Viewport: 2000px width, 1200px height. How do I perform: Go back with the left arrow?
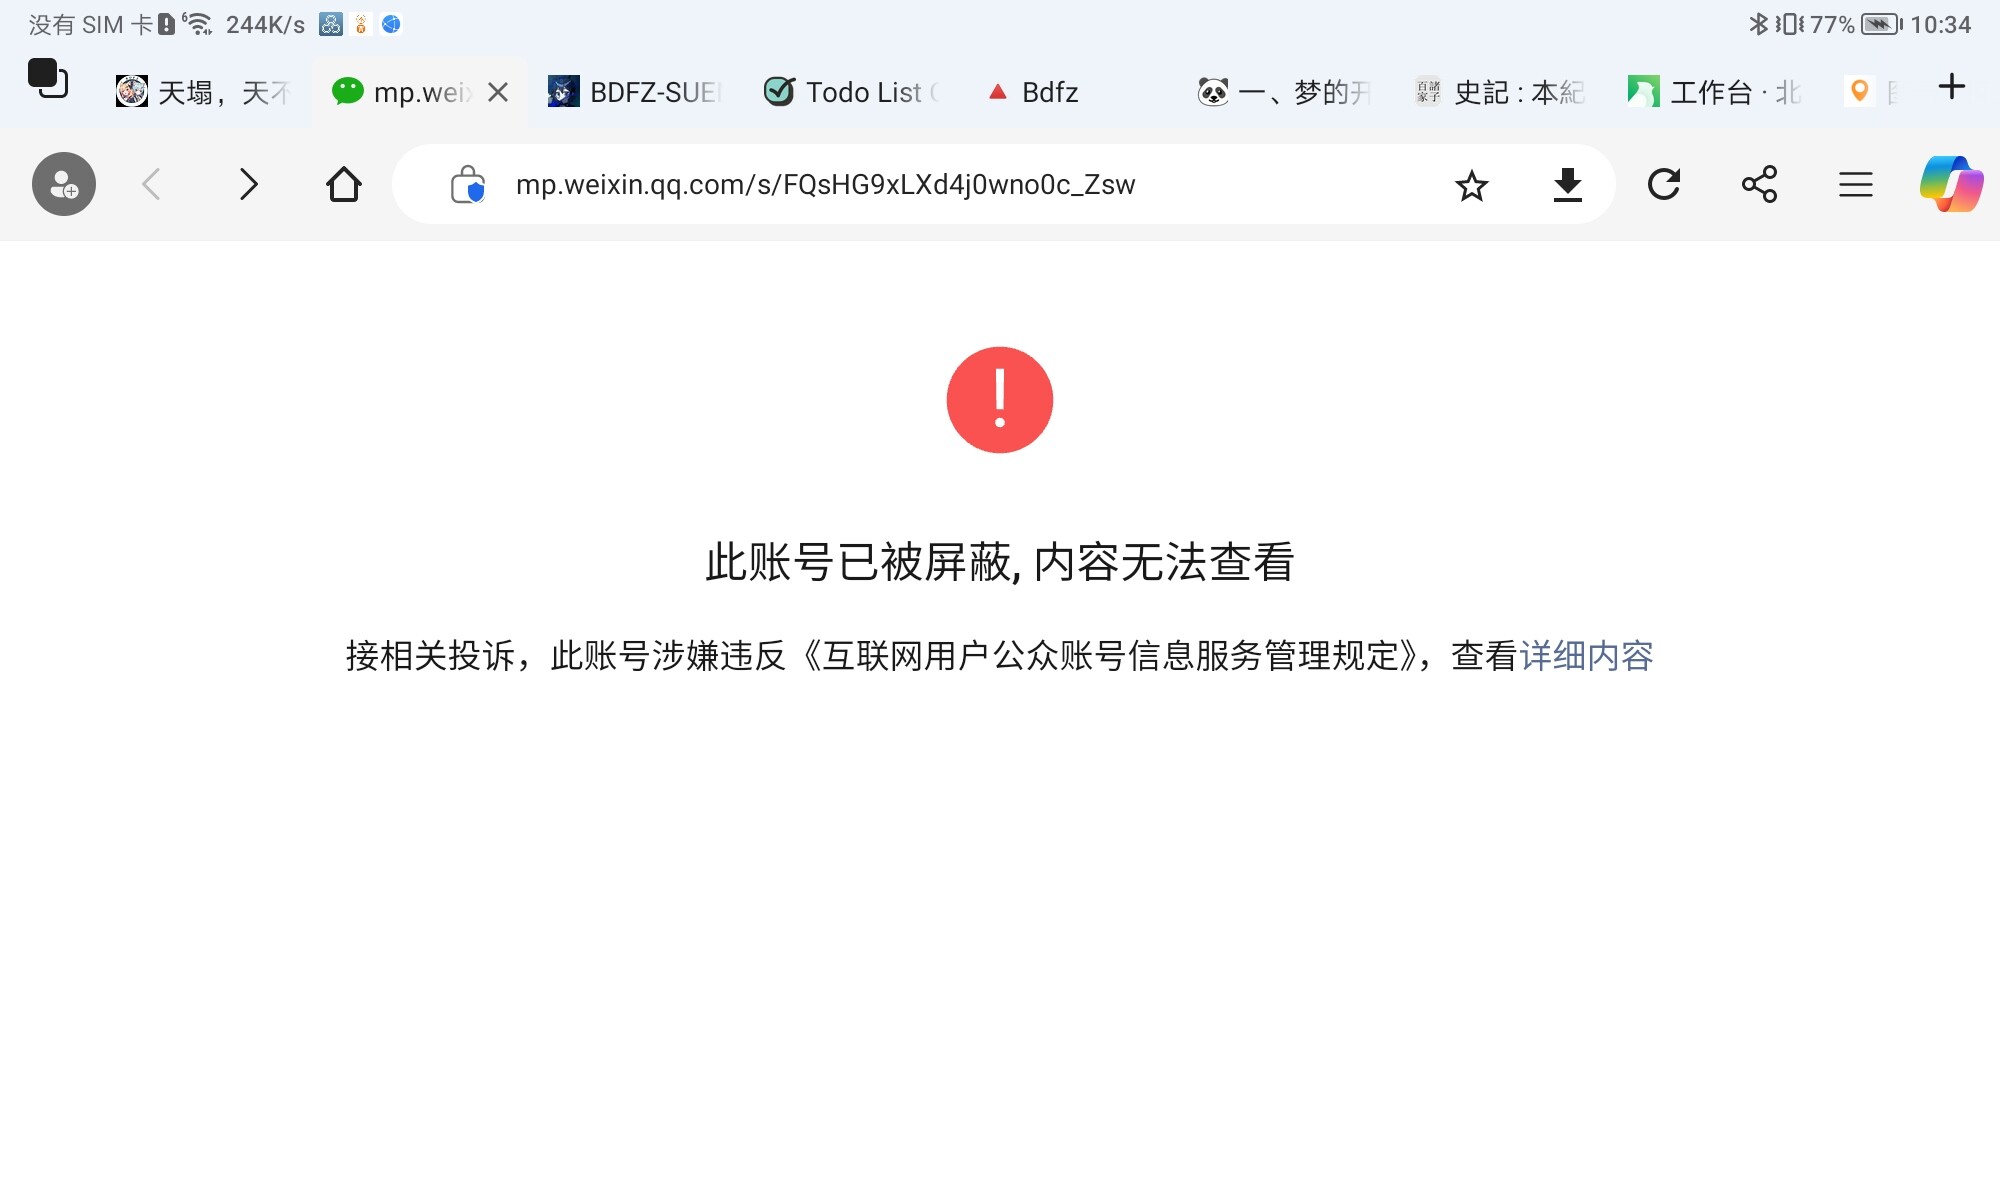click(152, 184)
